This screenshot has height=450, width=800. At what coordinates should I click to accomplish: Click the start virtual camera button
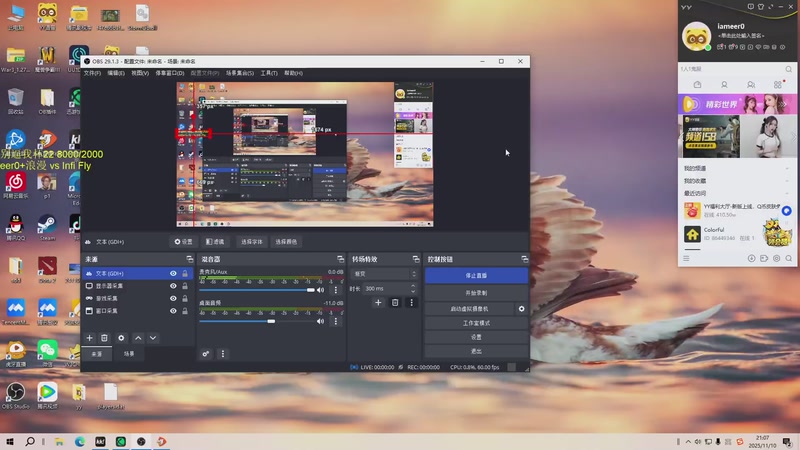(x=469, y=309)
